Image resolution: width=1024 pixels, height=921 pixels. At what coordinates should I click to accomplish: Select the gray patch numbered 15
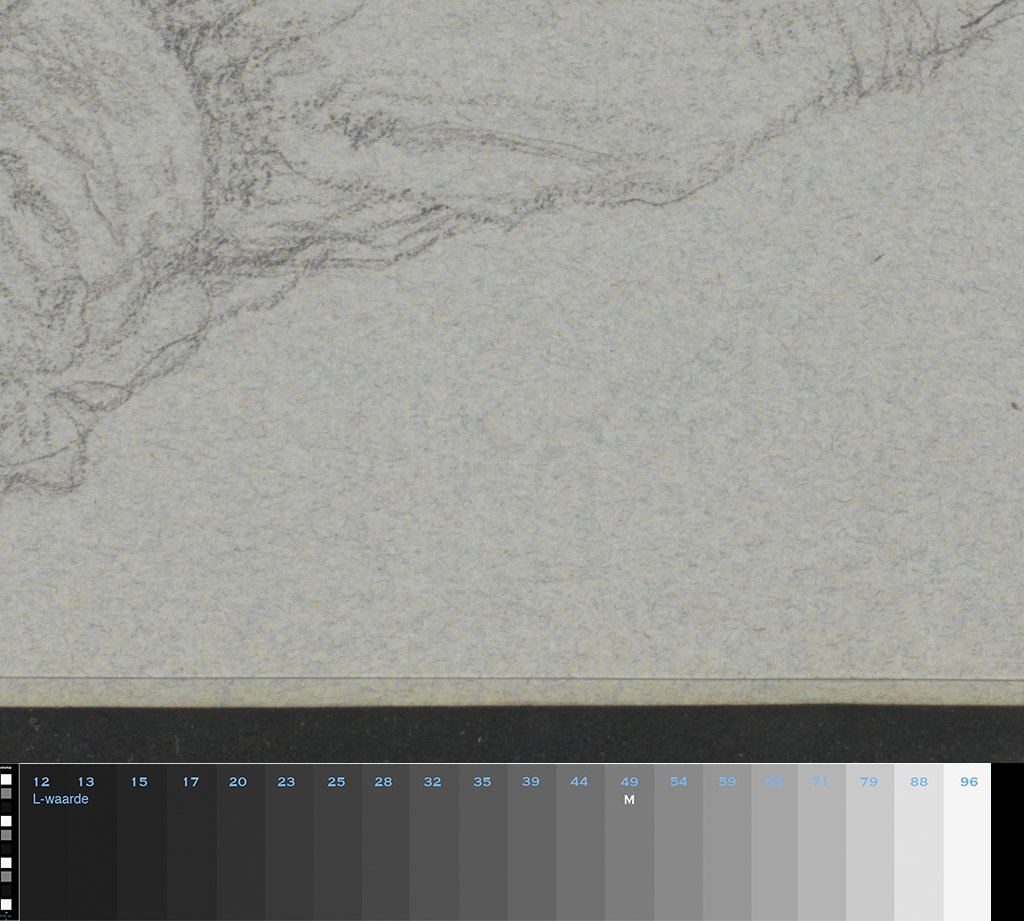tap(140, 850)
